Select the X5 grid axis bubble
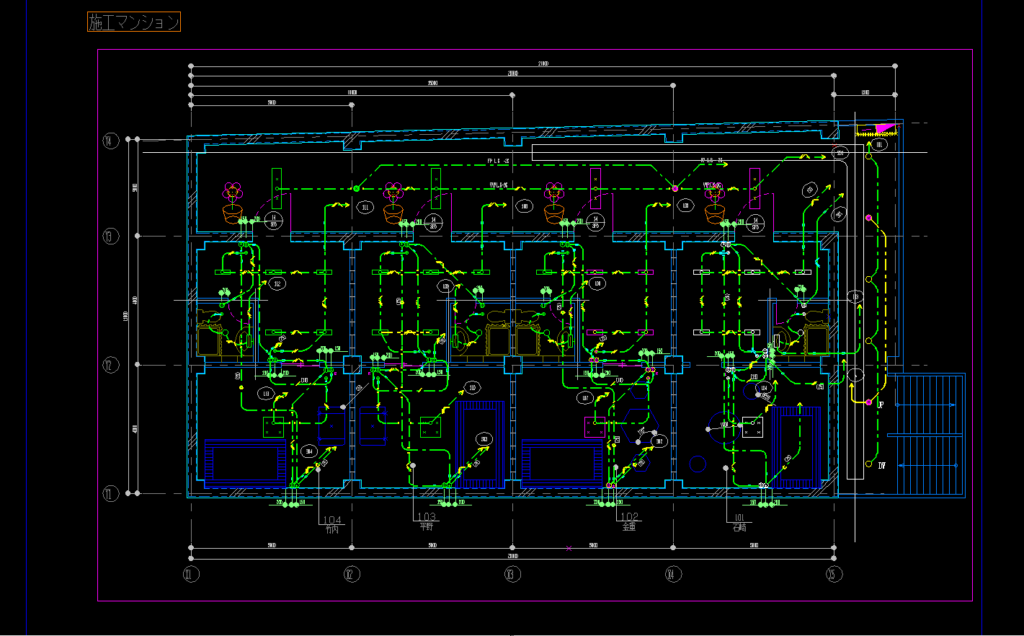1024x636 pixels. coord(834,575)
